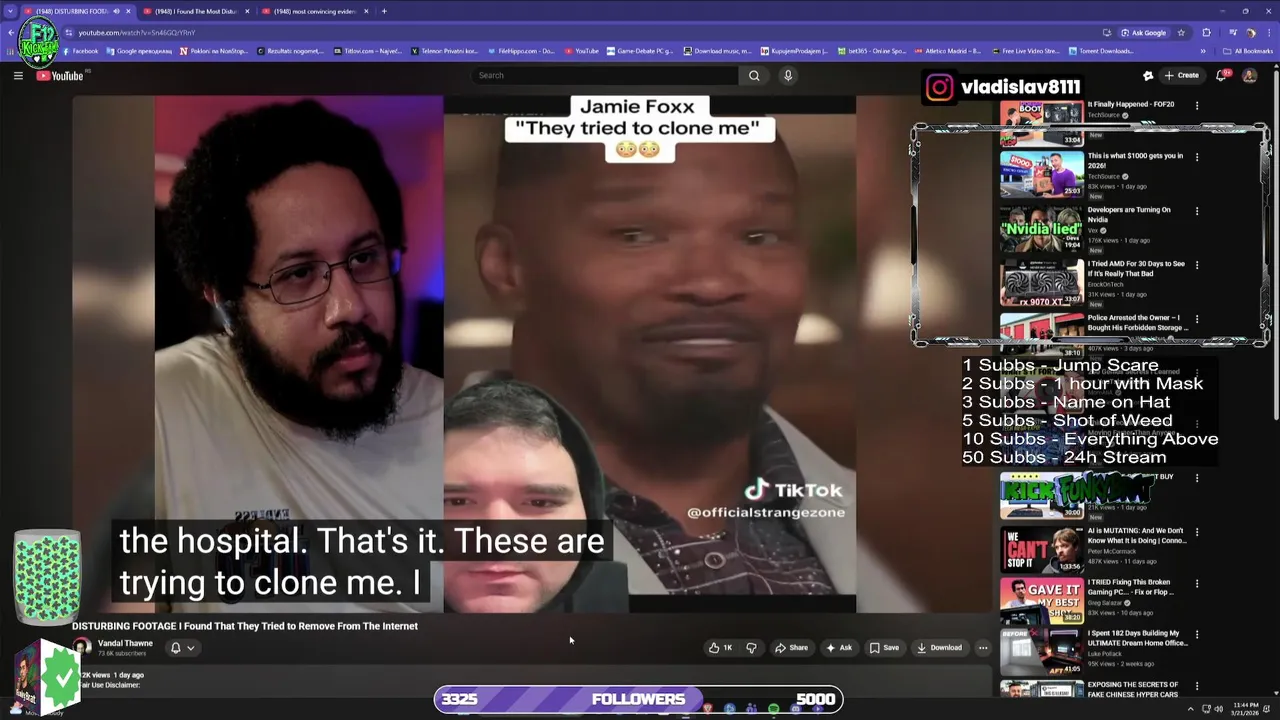Open 'GAVE IT MY BEST SHOT' video thumbnail
Screen dimensions: 1280x720
1041,600
